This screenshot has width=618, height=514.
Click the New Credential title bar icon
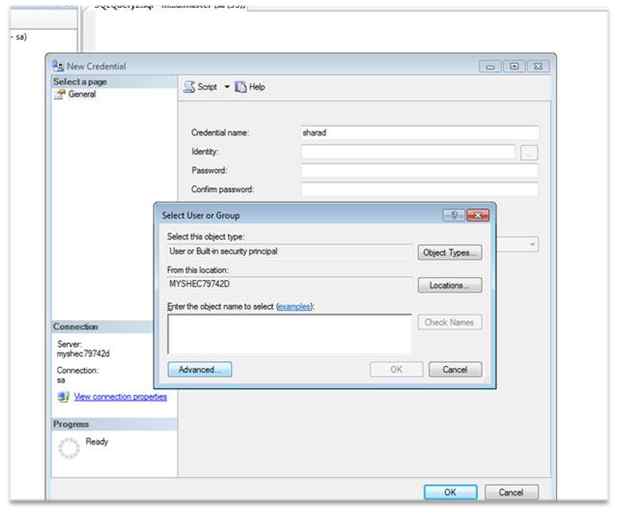point(58,66)
